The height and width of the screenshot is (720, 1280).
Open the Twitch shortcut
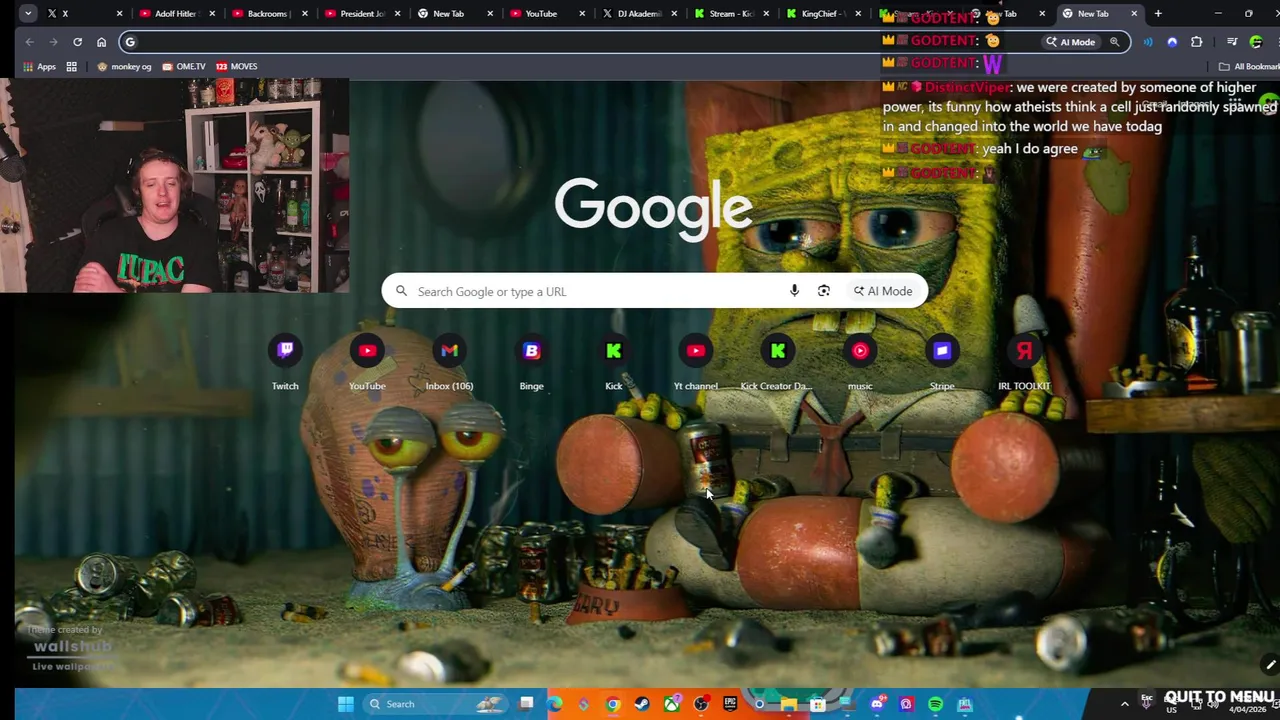pyautogui.click(x=285, y=363)
